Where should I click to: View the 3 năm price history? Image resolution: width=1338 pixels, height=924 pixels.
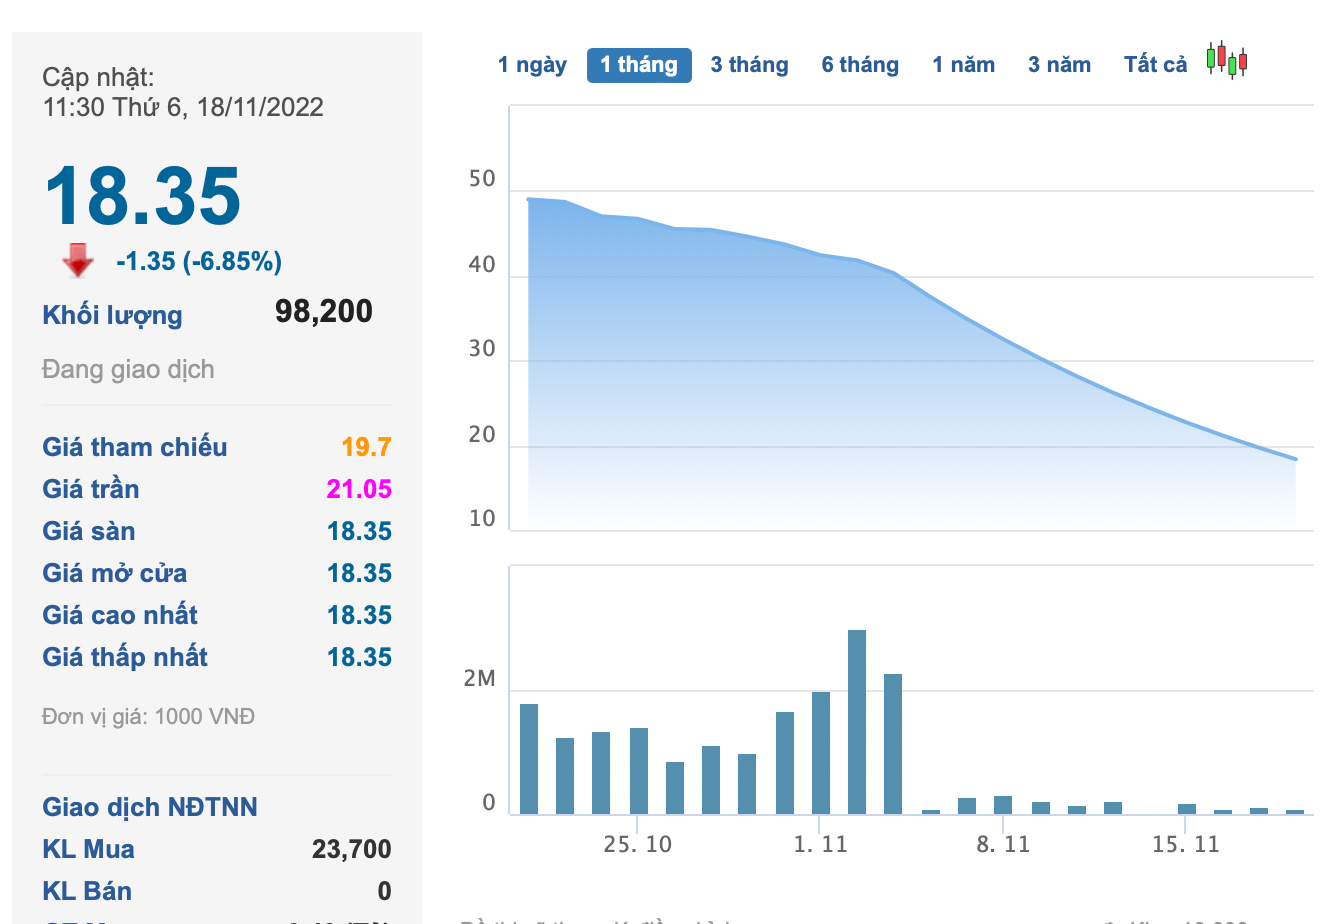(1059, 65)
